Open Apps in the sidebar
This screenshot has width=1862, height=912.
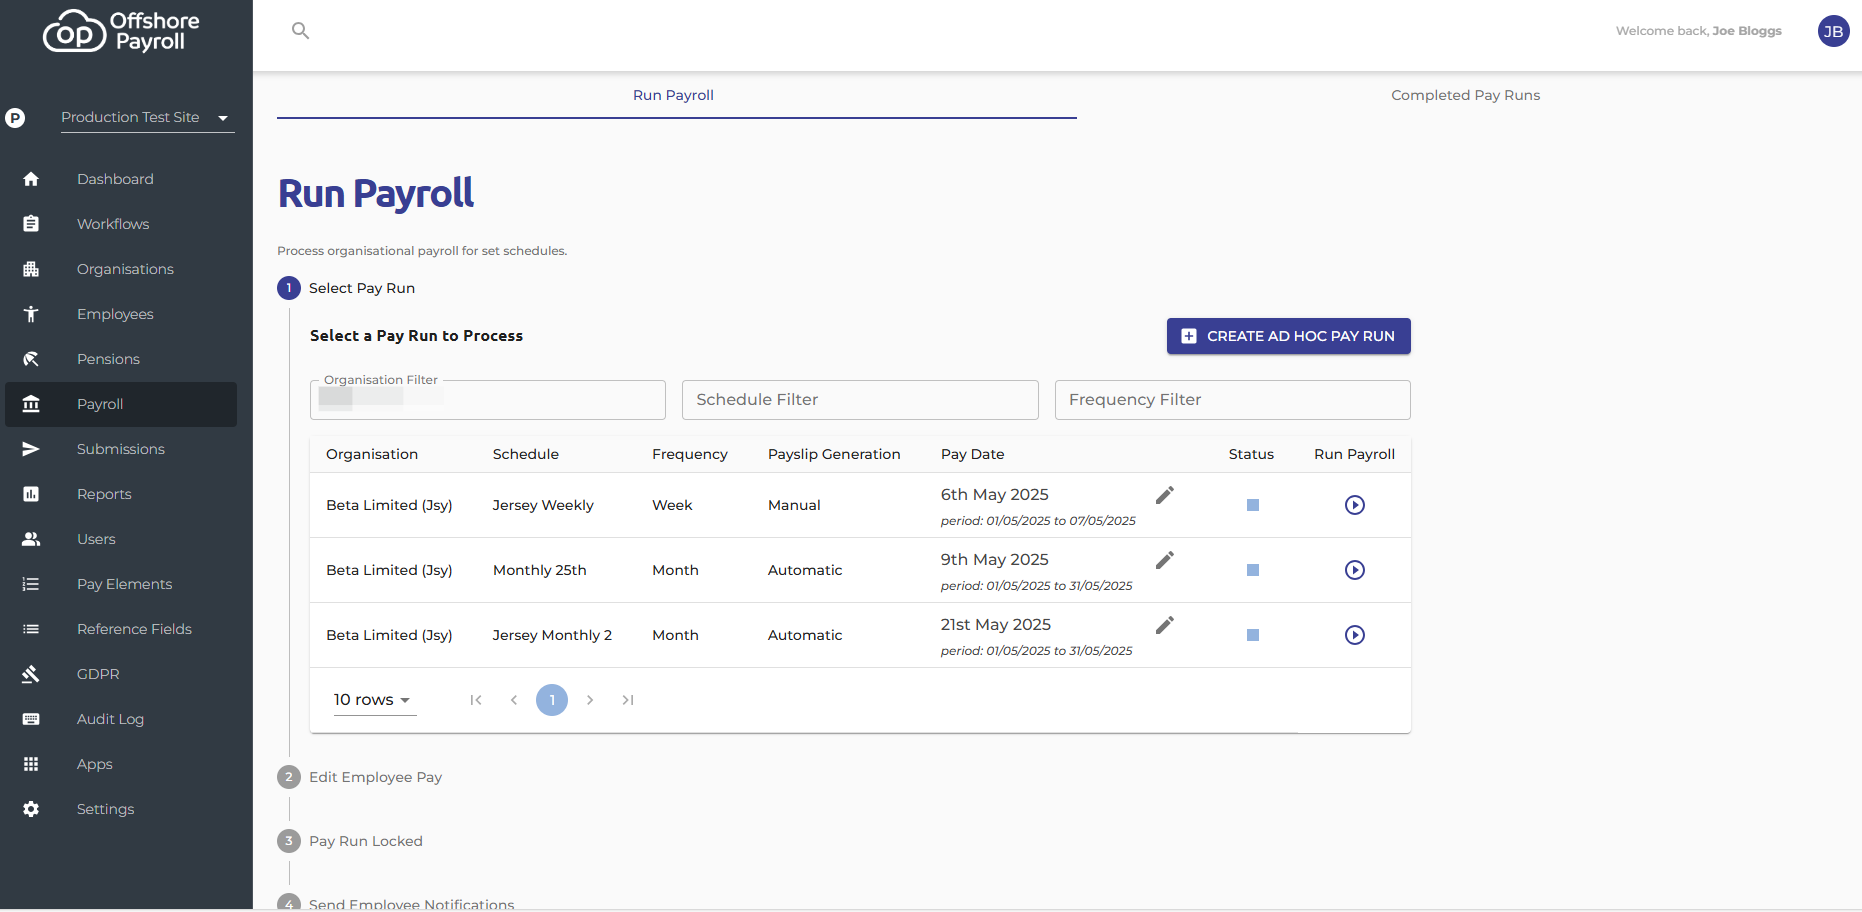(x=121, y=764)
